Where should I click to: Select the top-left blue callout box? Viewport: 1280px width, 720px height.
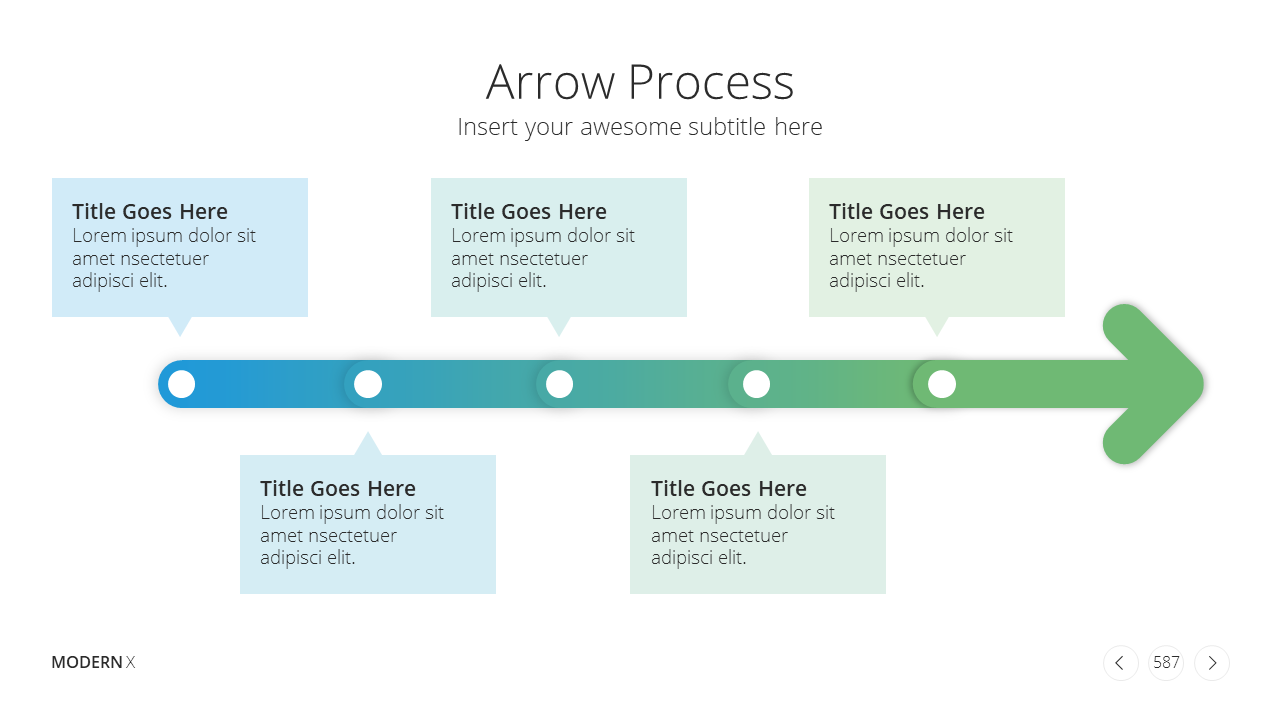coord(180,248)
